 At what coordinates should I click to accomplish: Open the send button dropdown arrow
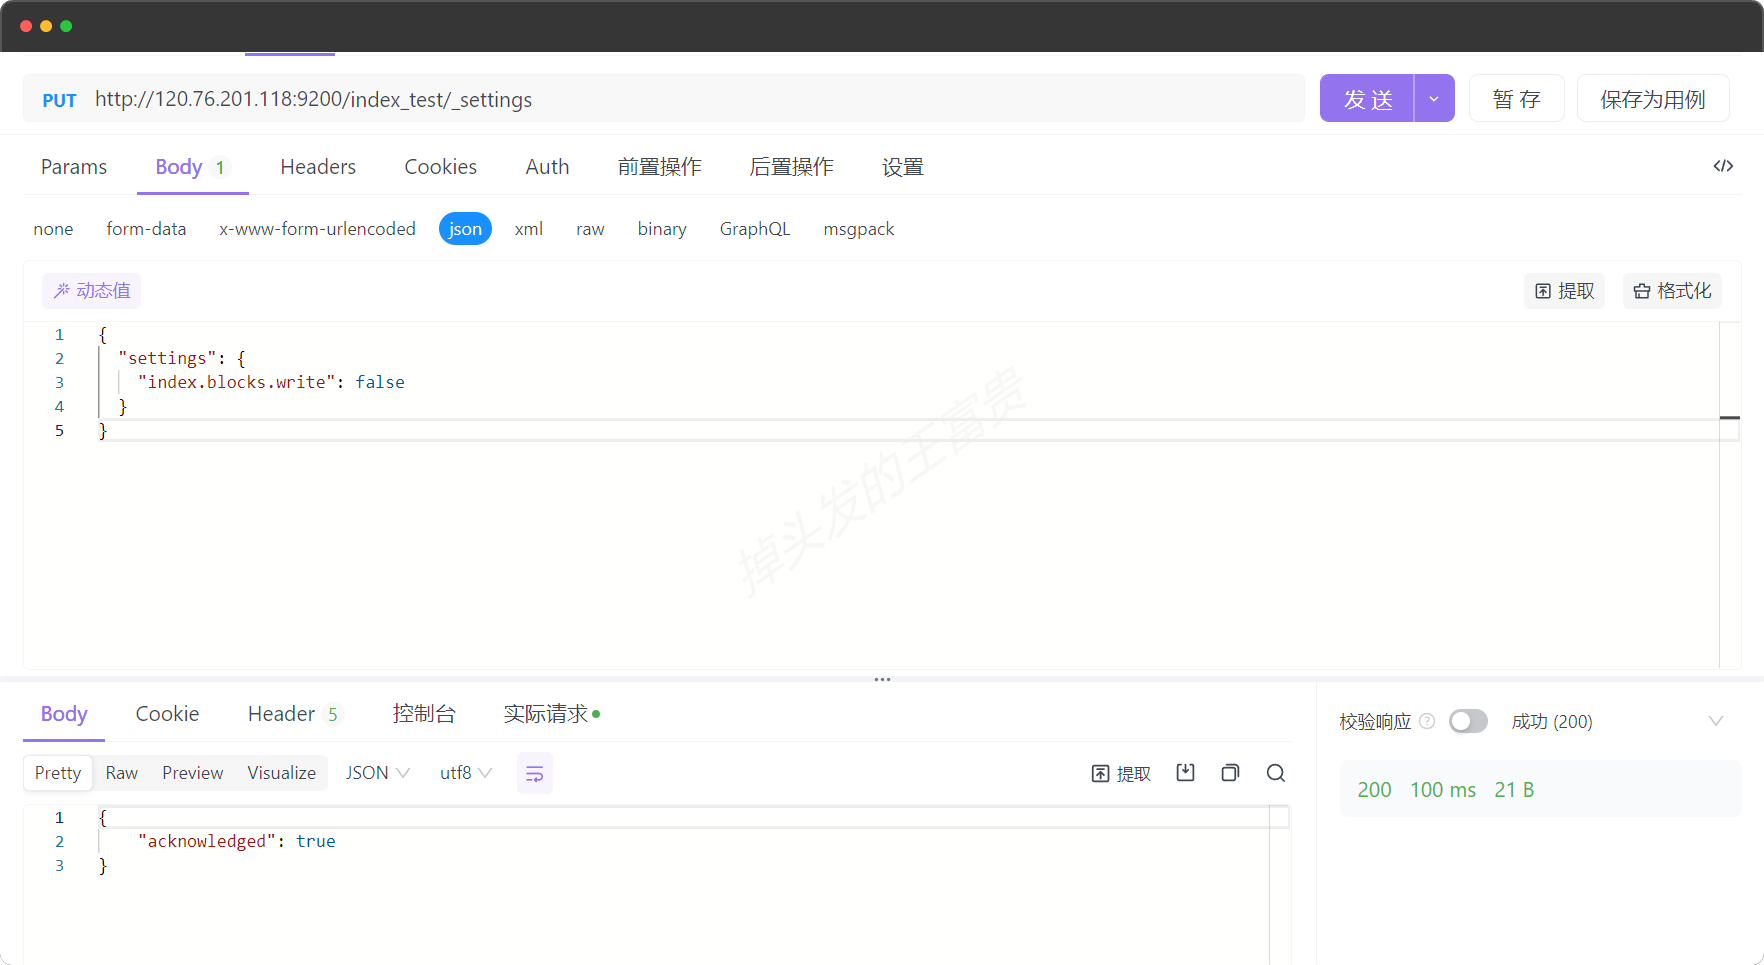[1434, 99]
